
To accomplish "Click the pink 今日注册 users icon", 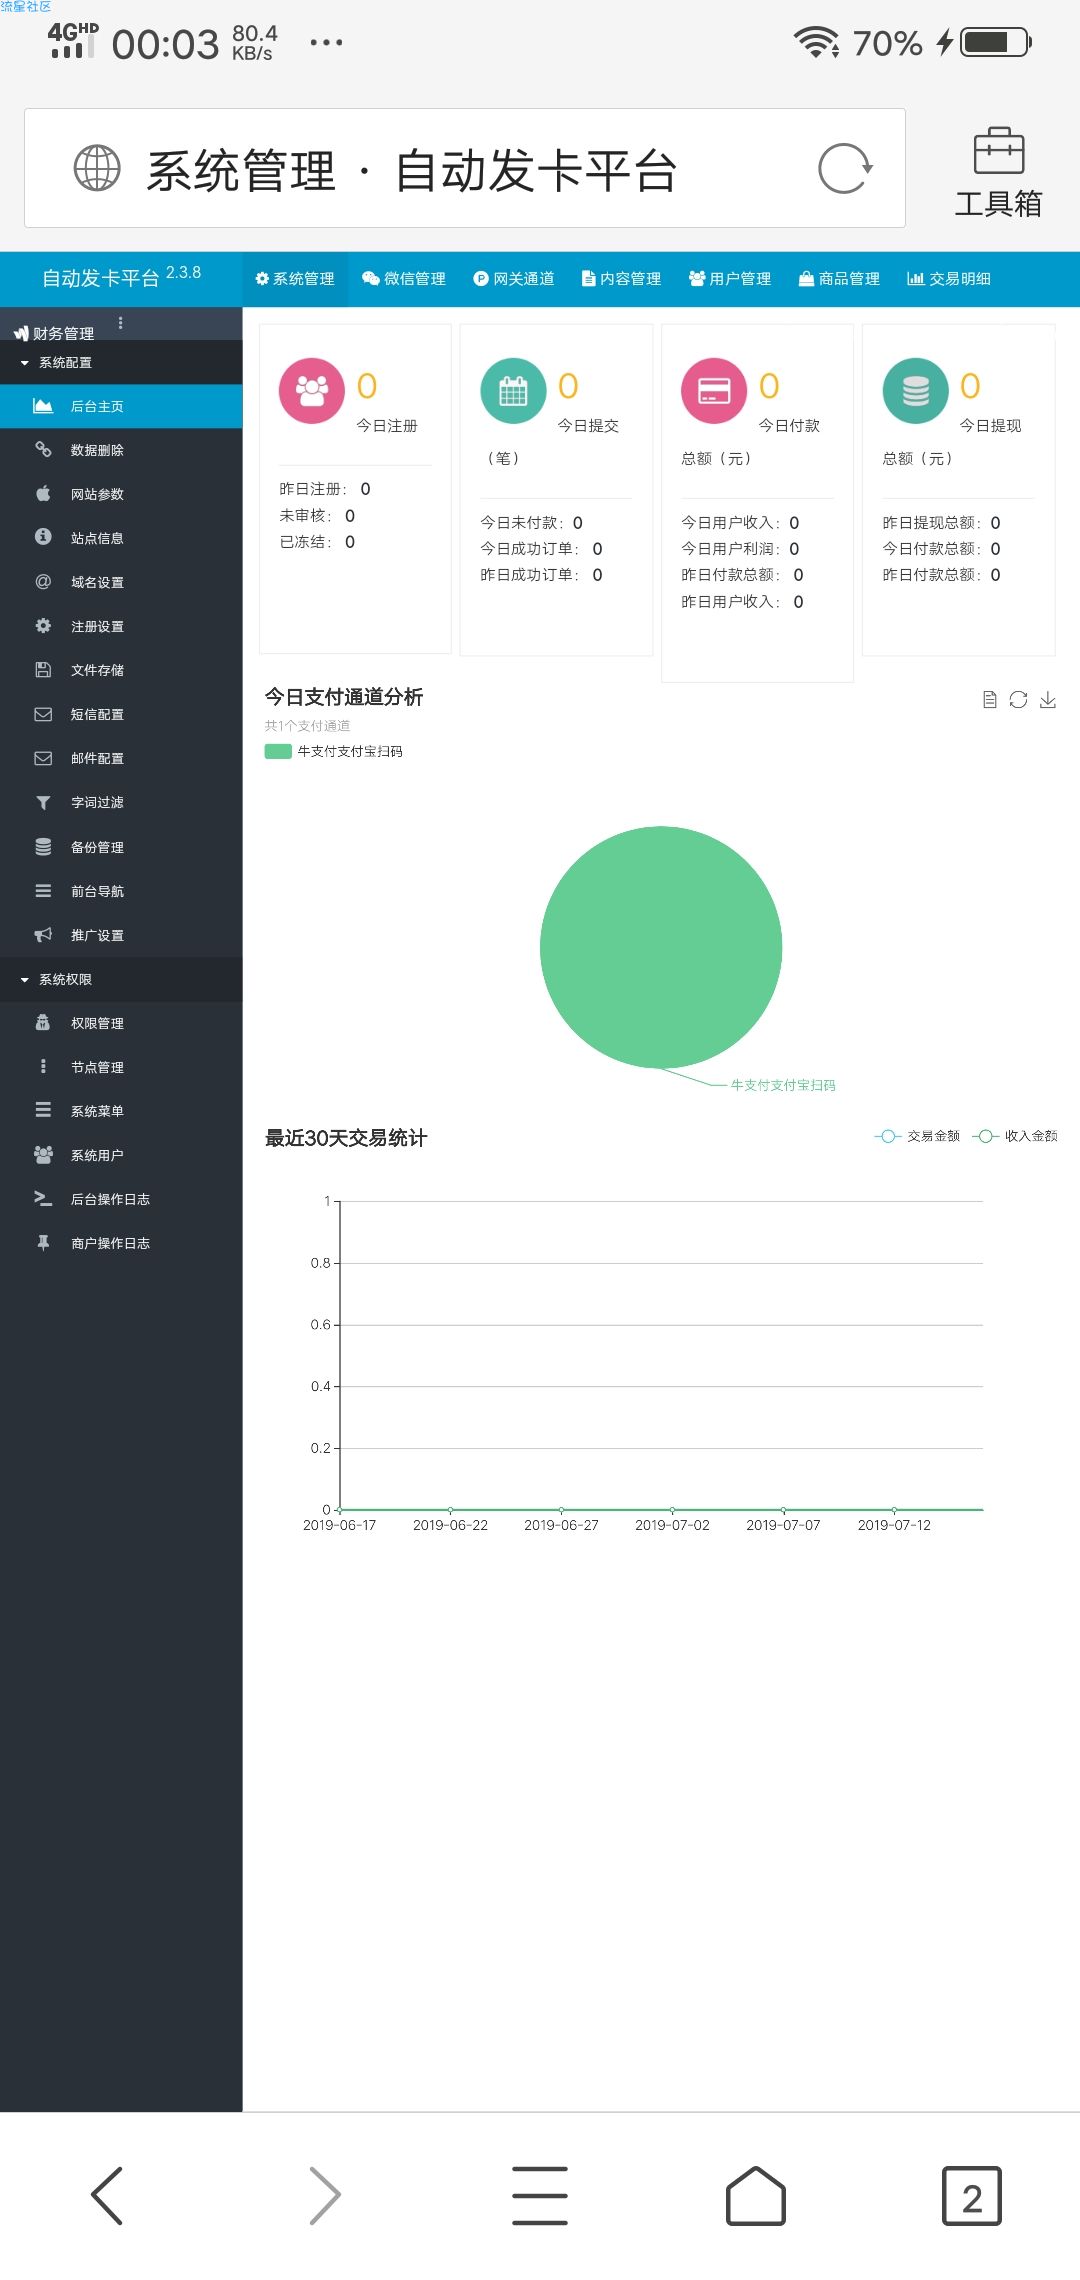I will click(312, 391).
